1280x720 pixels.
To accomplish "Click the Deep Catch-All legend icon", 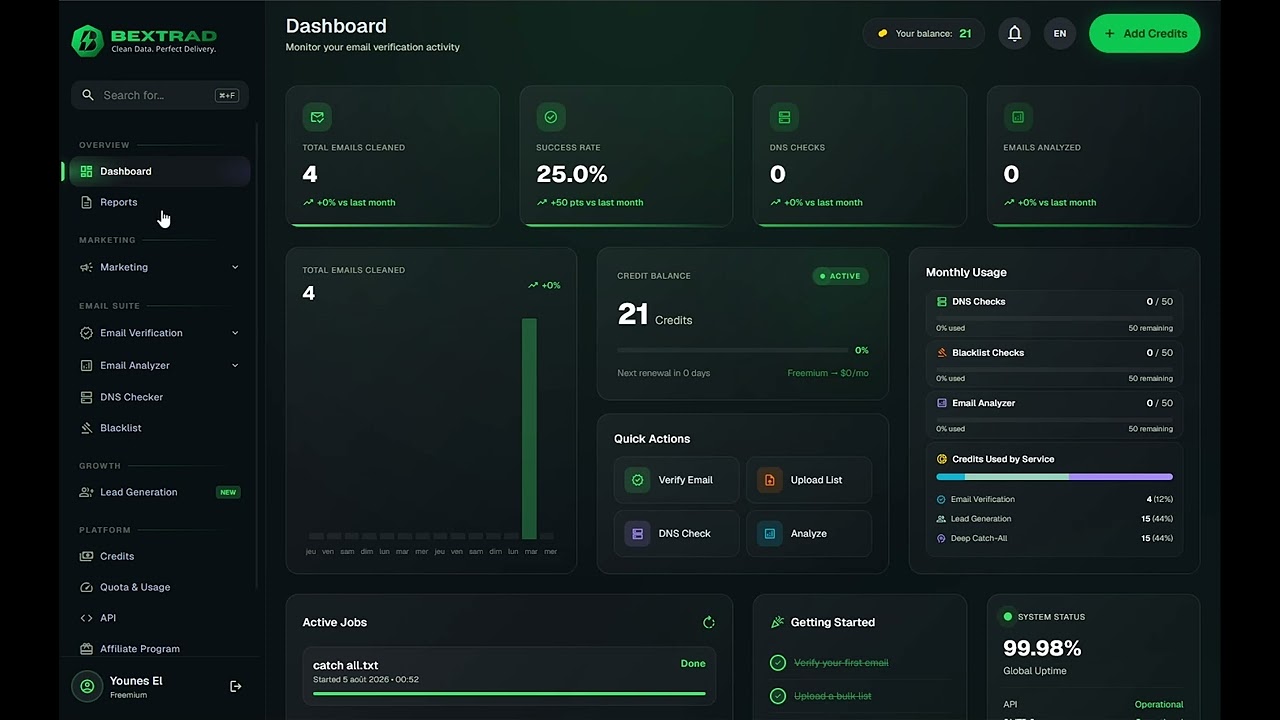I will (x=941, y=538).
